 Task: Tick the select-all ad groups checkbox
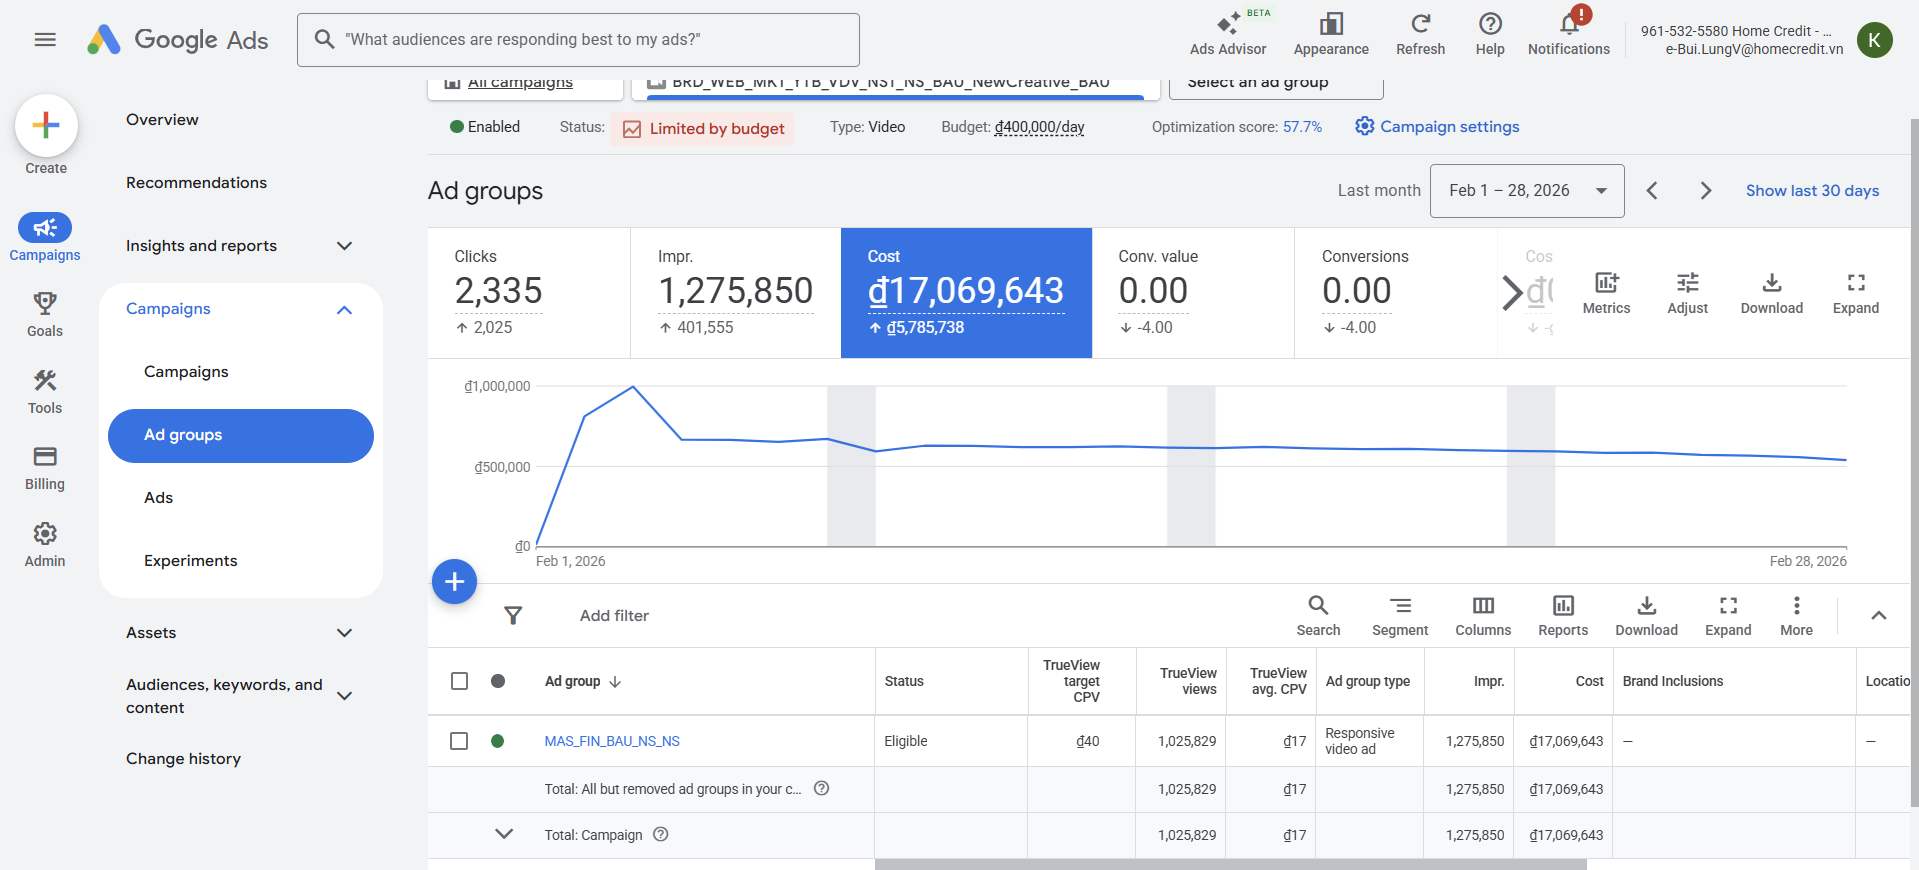[x=459, y=681]
